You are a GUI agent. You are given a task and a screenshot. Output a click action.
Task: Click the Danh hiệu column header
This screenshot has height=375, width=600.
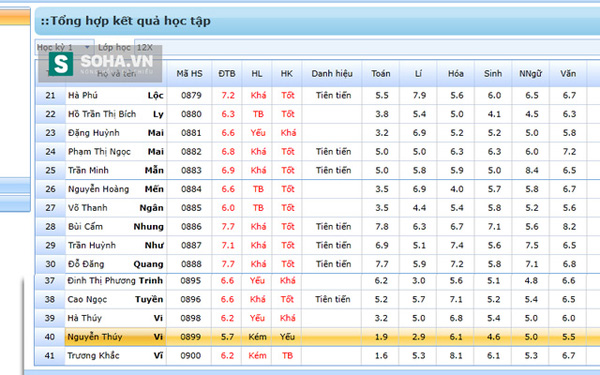tap(332, 73)
